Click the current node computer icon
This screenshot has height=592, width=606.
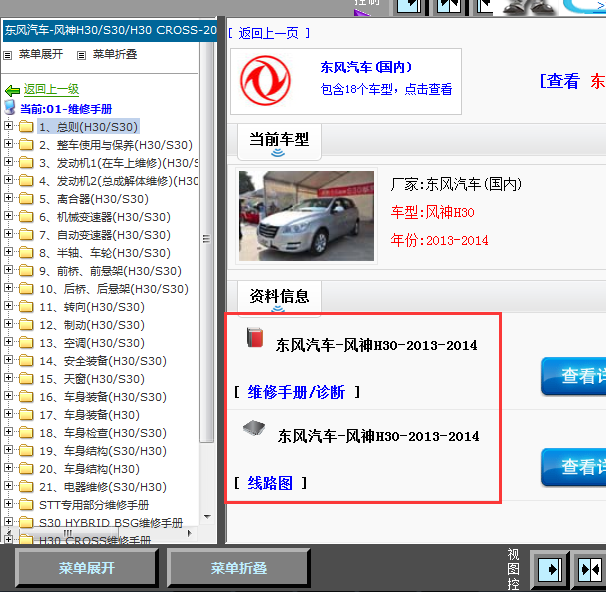10,108
